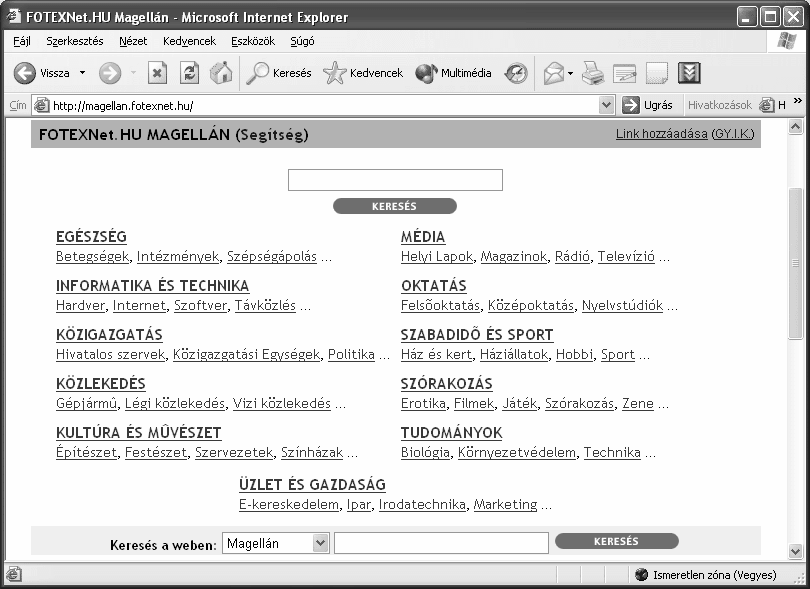Image resolution: width=810 pixels, height=589 pixels.
Task: Click the Keresés a weben input field
Action: tap(441, 543)
